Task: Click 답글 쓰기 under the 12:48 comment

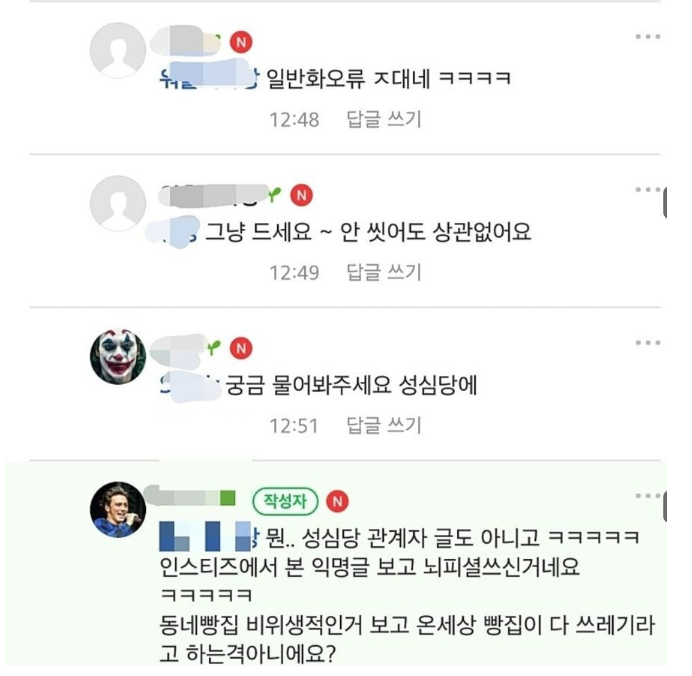Action: pos(384,119)
